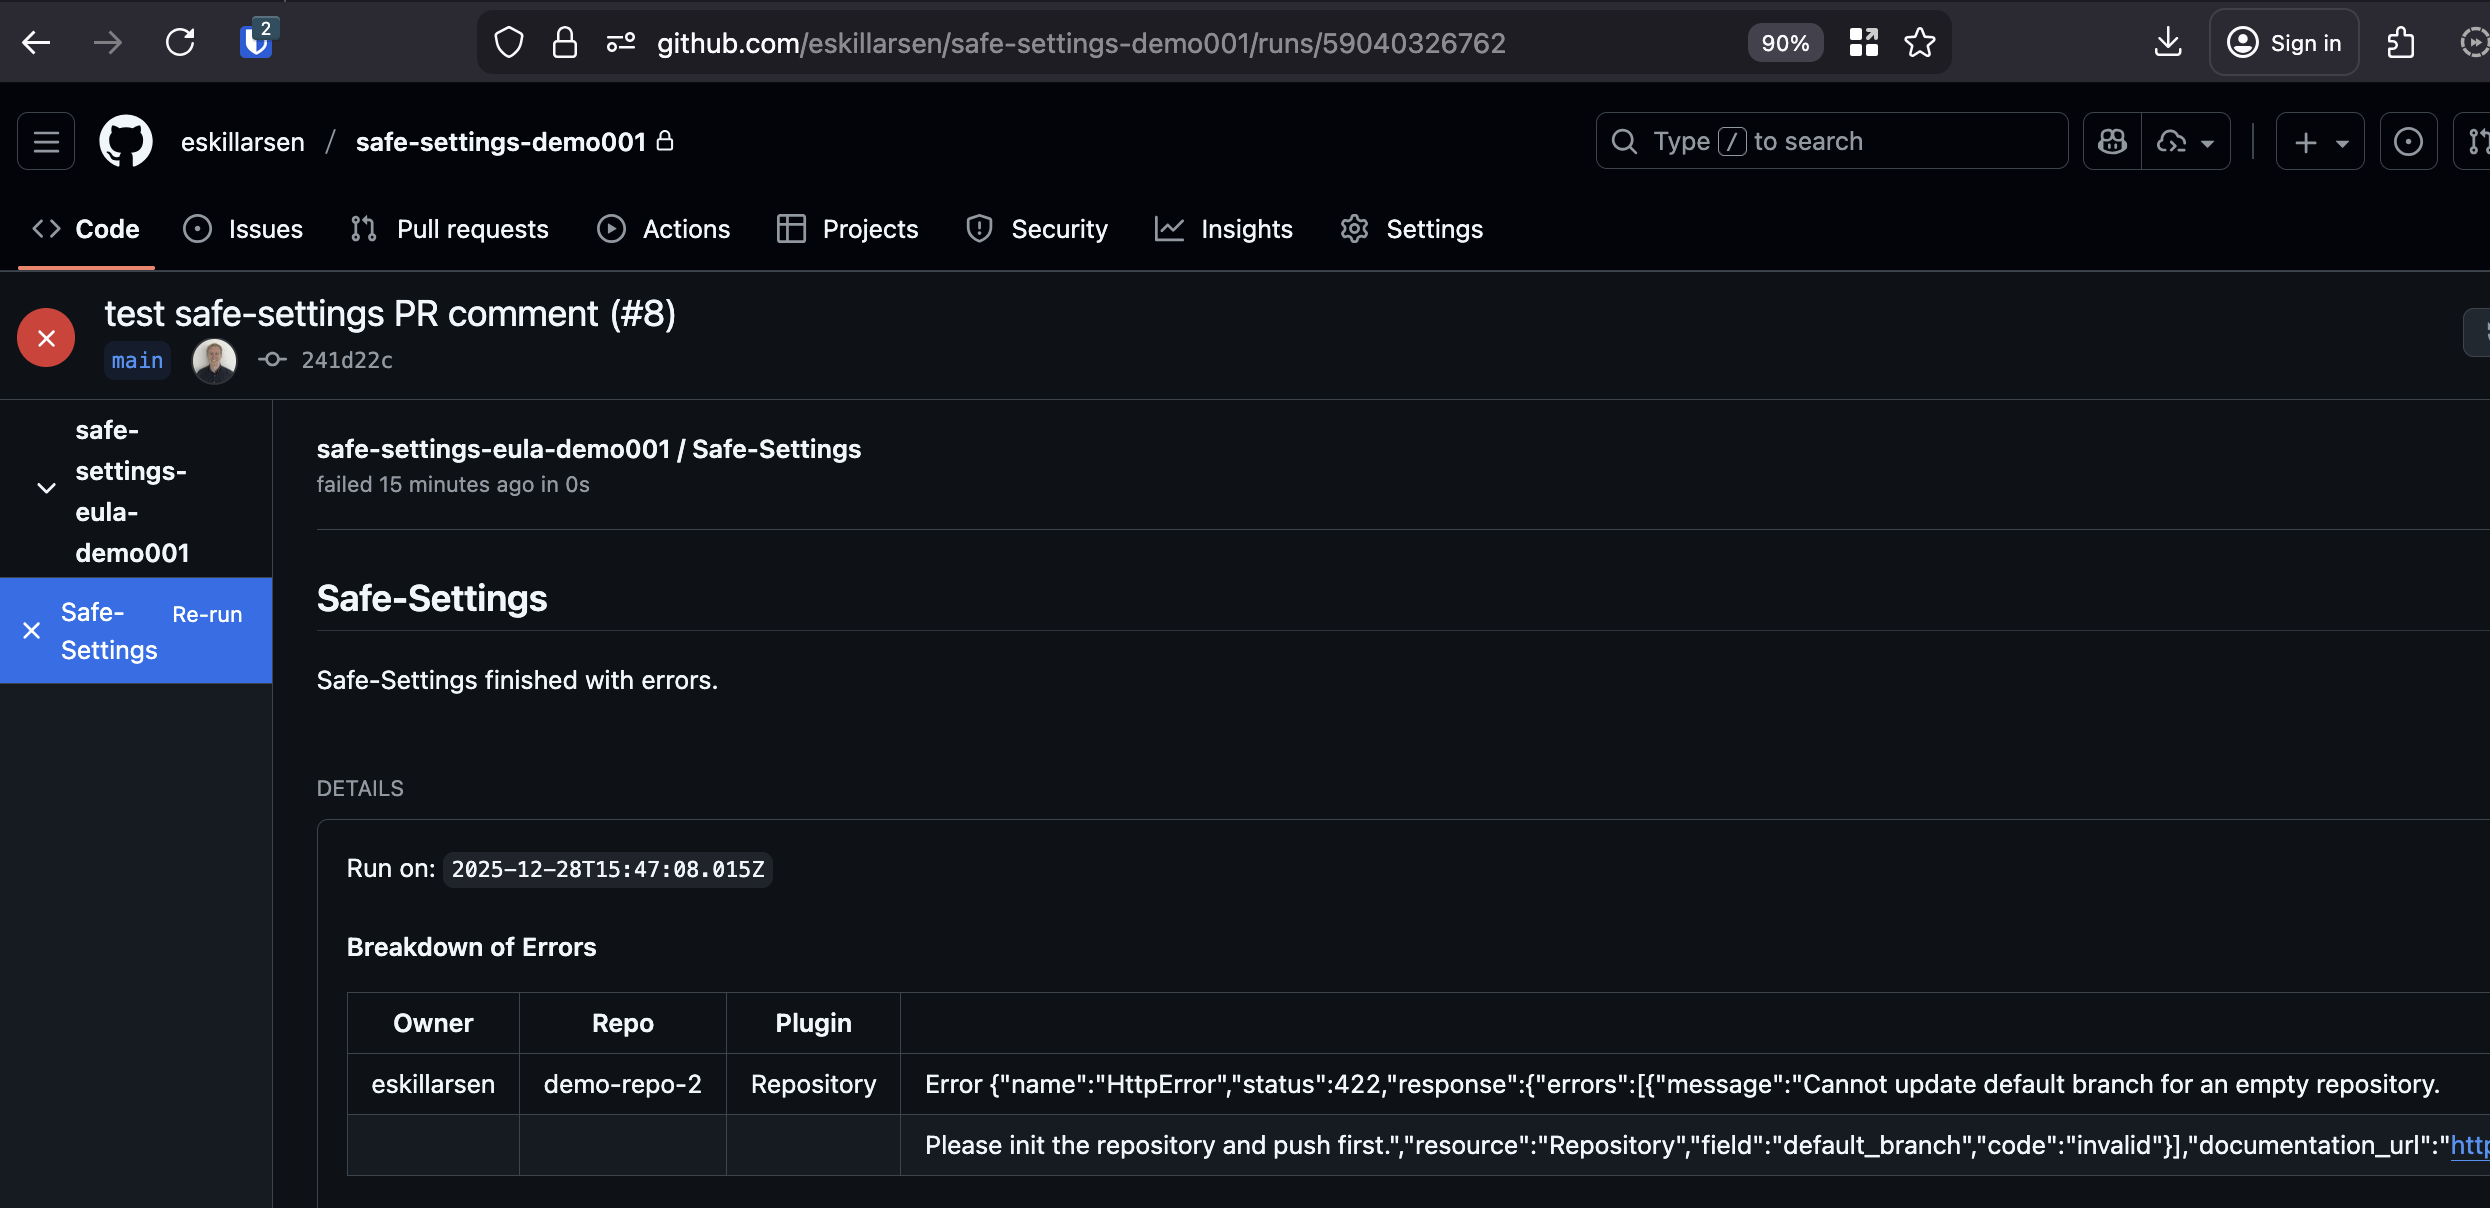Open the browser extensions puzzle icon
Viewport: 2490px width, 1208px height.
click(2400, 42)
